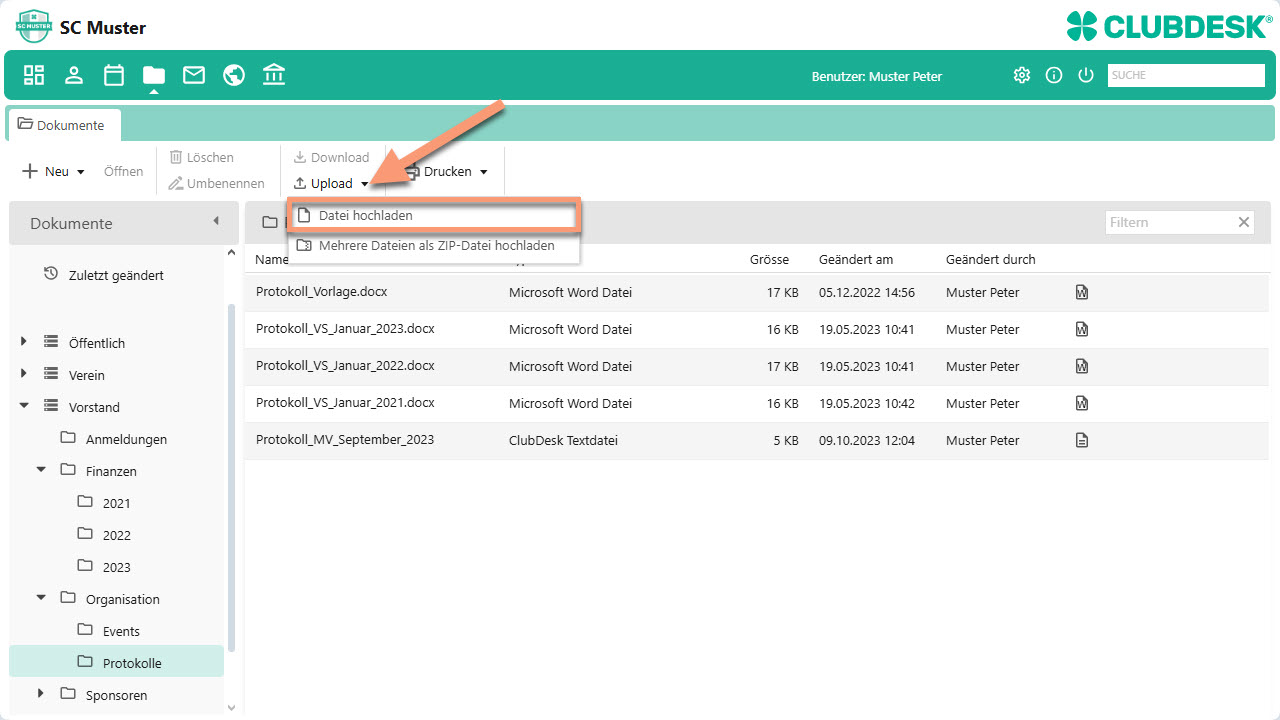This screenshot has width=1280, height=720.
Task: Expand the Öffentlich tree node
Action: [x=24, y=343]
